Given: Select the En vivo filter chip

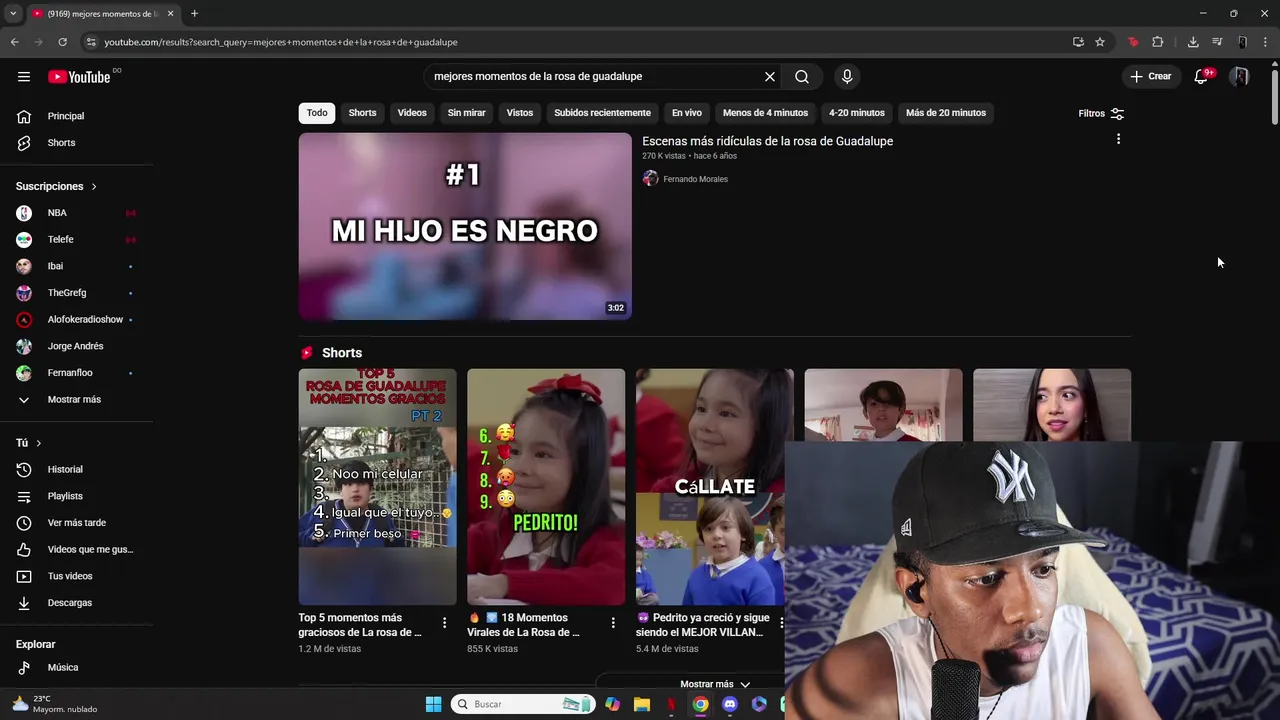Looking at the screenshot, I should (686, 113).
